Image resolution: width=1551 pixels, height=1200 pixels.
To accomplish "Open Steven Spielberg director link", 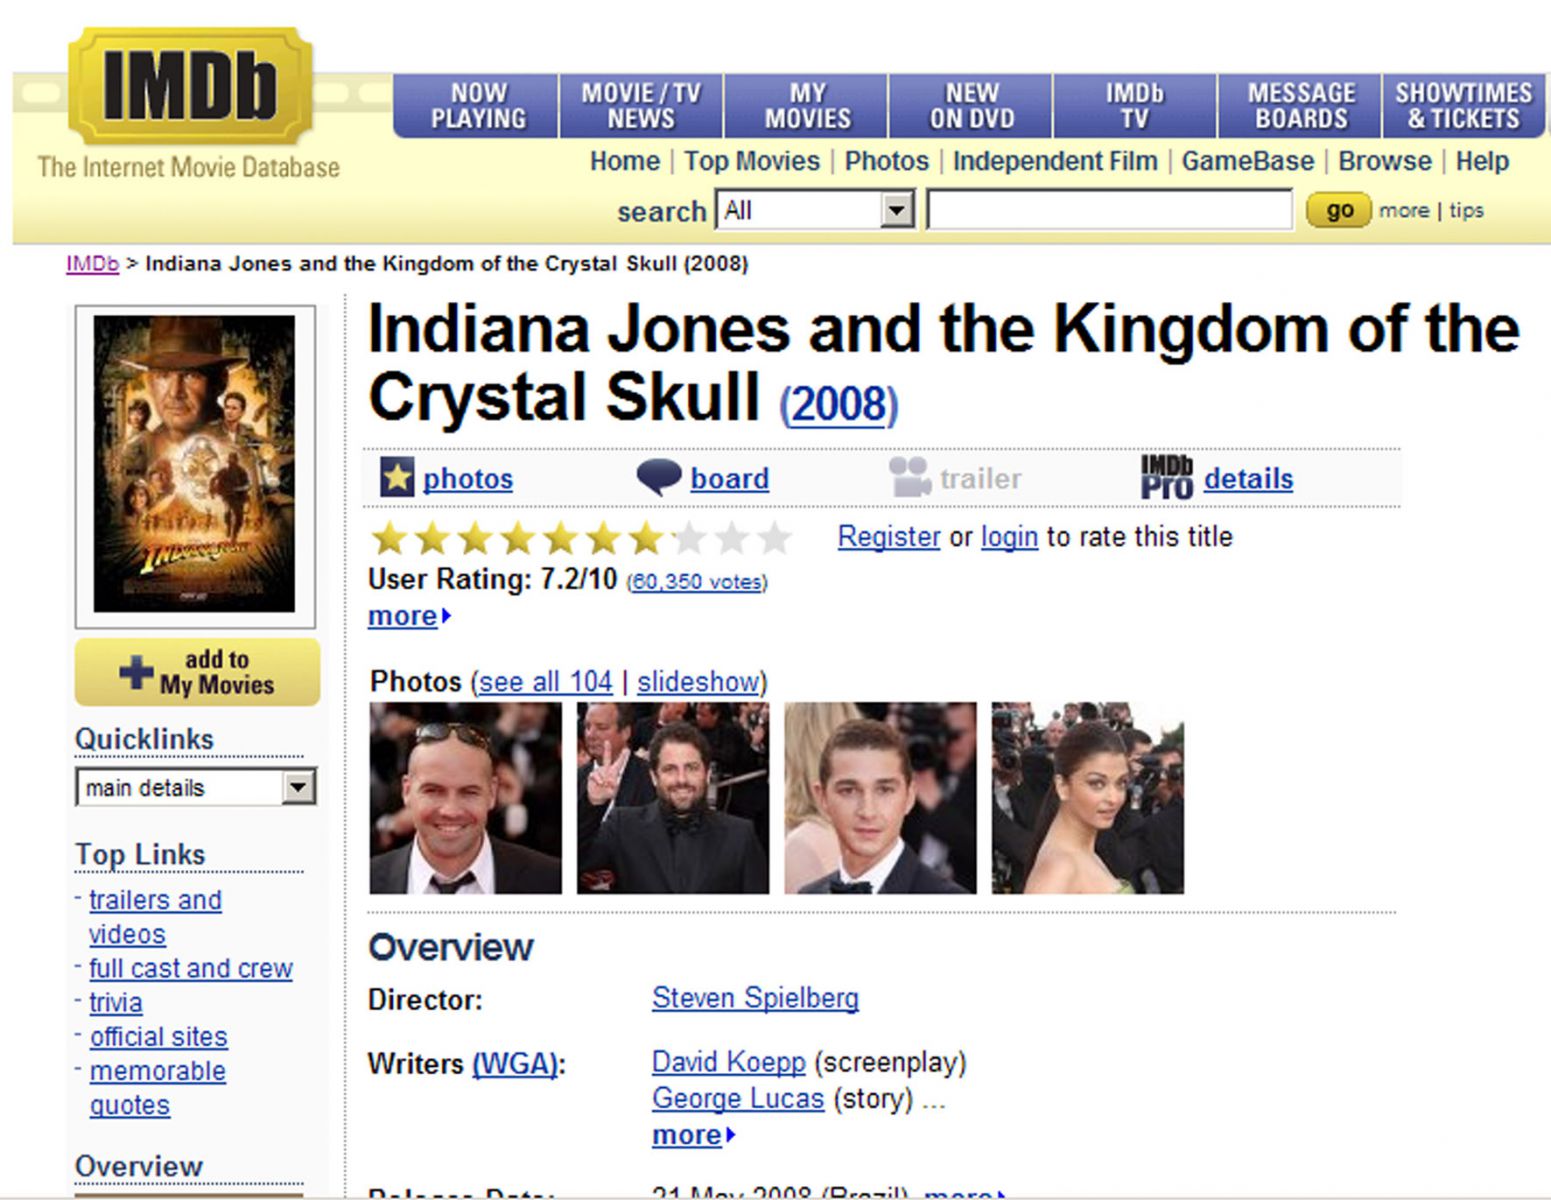I will pos(755,998).
